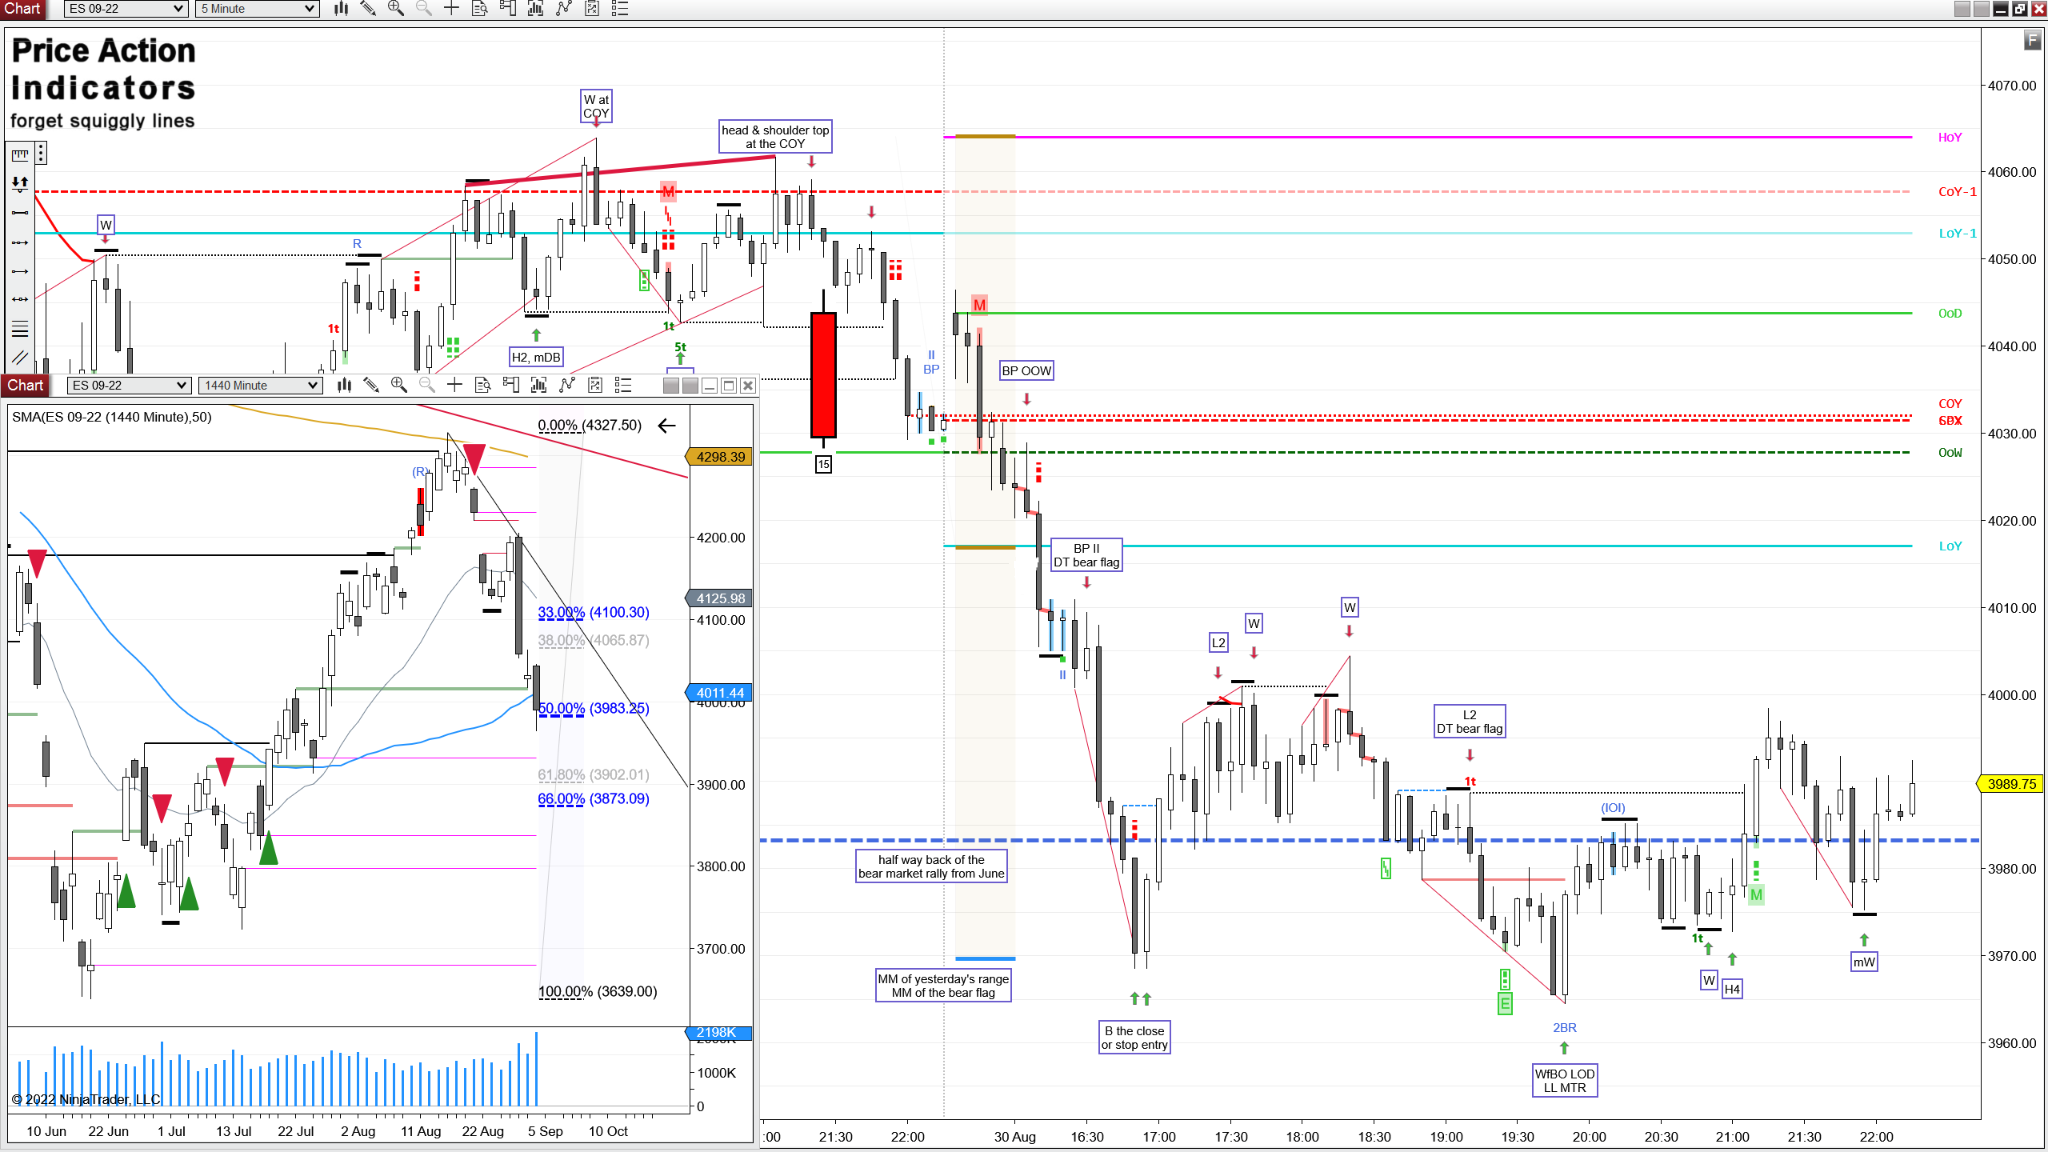Image resolution: width=2048 pixels, height=1152 pixels.
Task: Open data box icon in 1440 Minute chart
Action: point(483,385)
